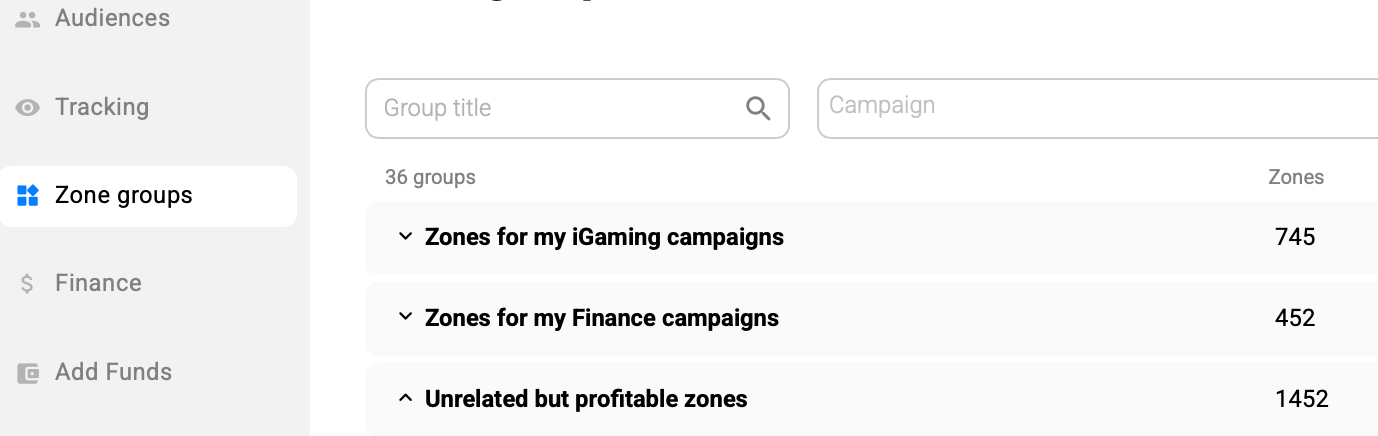Open the Campaign filter dropdown
The width and height of the screenshot is (1378, 436).
coord(1097,108)
